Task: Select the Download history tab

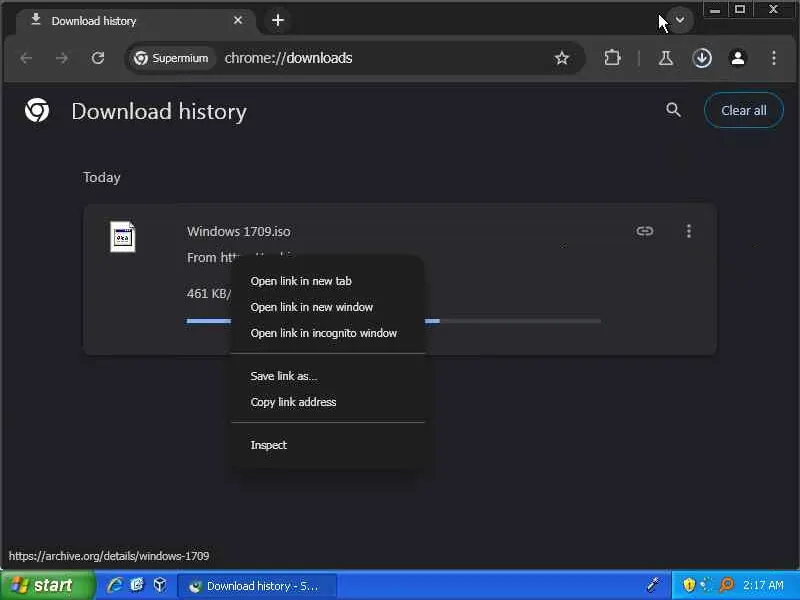Action: coord(136,21)
